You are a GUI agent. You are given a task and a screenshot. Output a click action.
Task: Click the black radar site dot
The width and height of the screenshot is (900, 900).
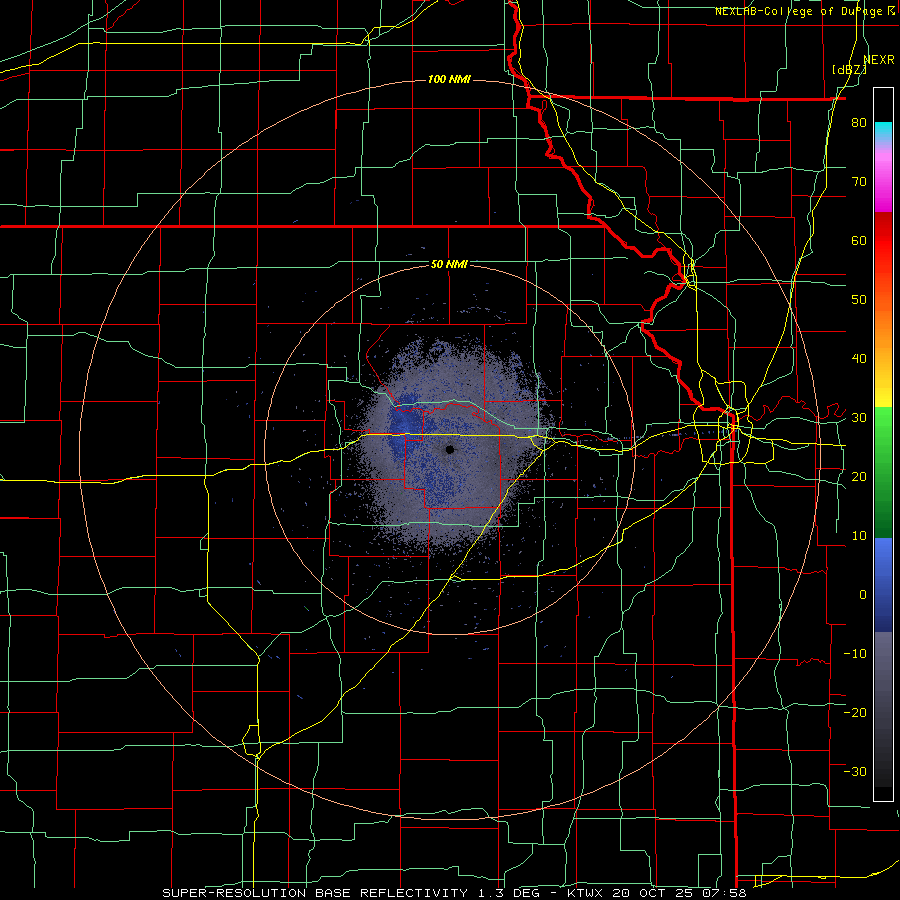450,449
